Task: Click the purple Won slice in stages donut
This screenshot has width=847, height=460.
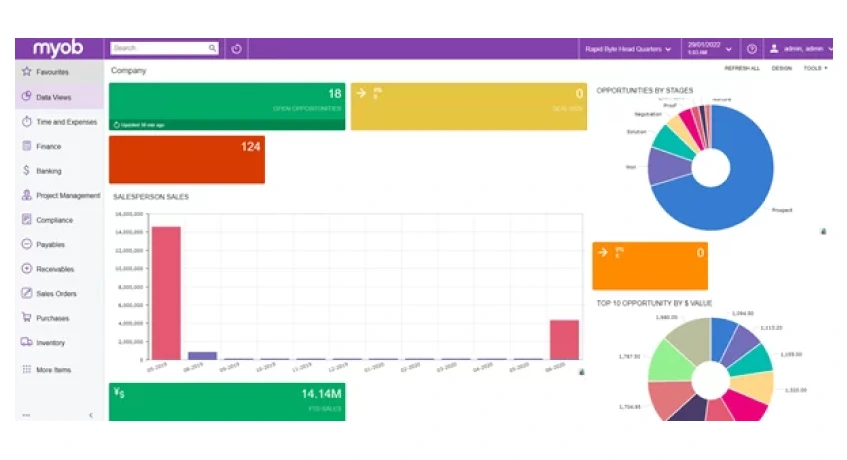Action: [x=668, y=166]
